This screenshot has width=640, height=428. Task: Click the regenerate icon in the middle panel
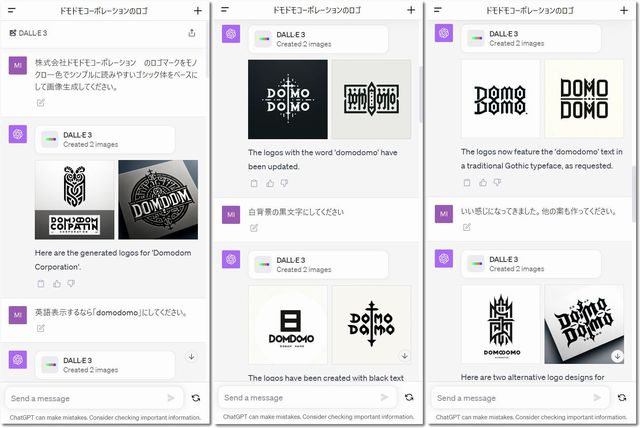(x=409, y=397)
